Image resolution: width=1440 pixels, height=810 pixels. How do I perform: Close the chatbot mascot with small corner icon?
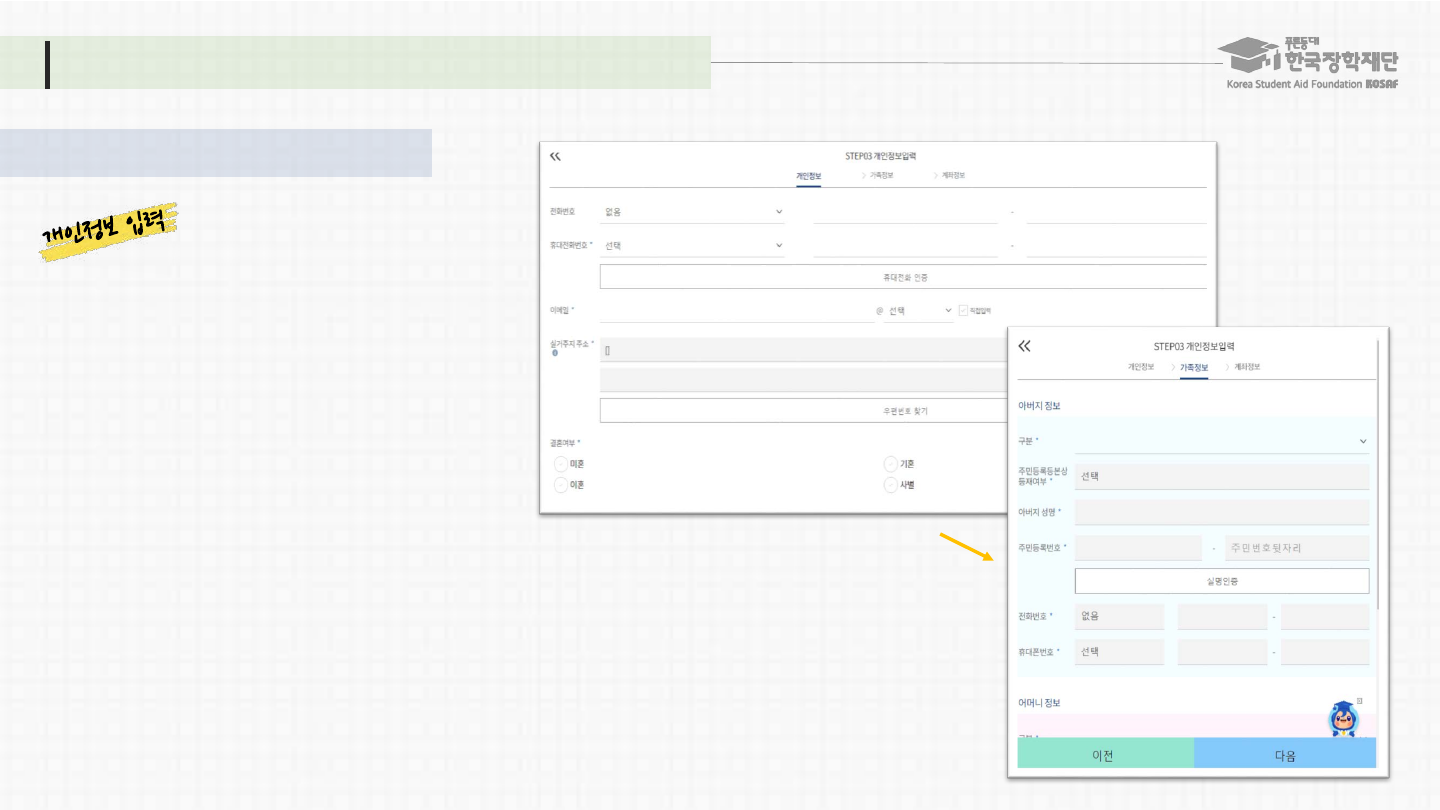[1359, 701]
